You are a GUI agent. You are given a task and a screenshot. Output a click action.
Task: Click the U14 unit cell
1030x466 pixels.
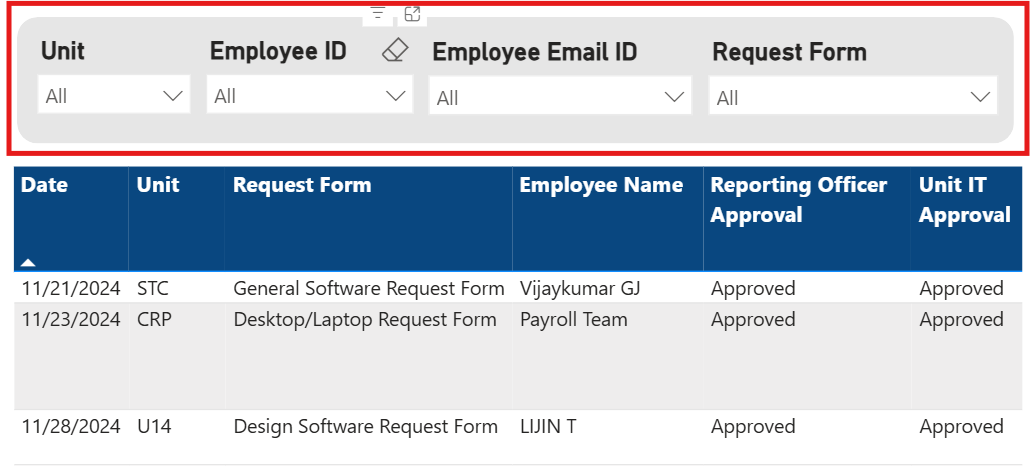154,427
